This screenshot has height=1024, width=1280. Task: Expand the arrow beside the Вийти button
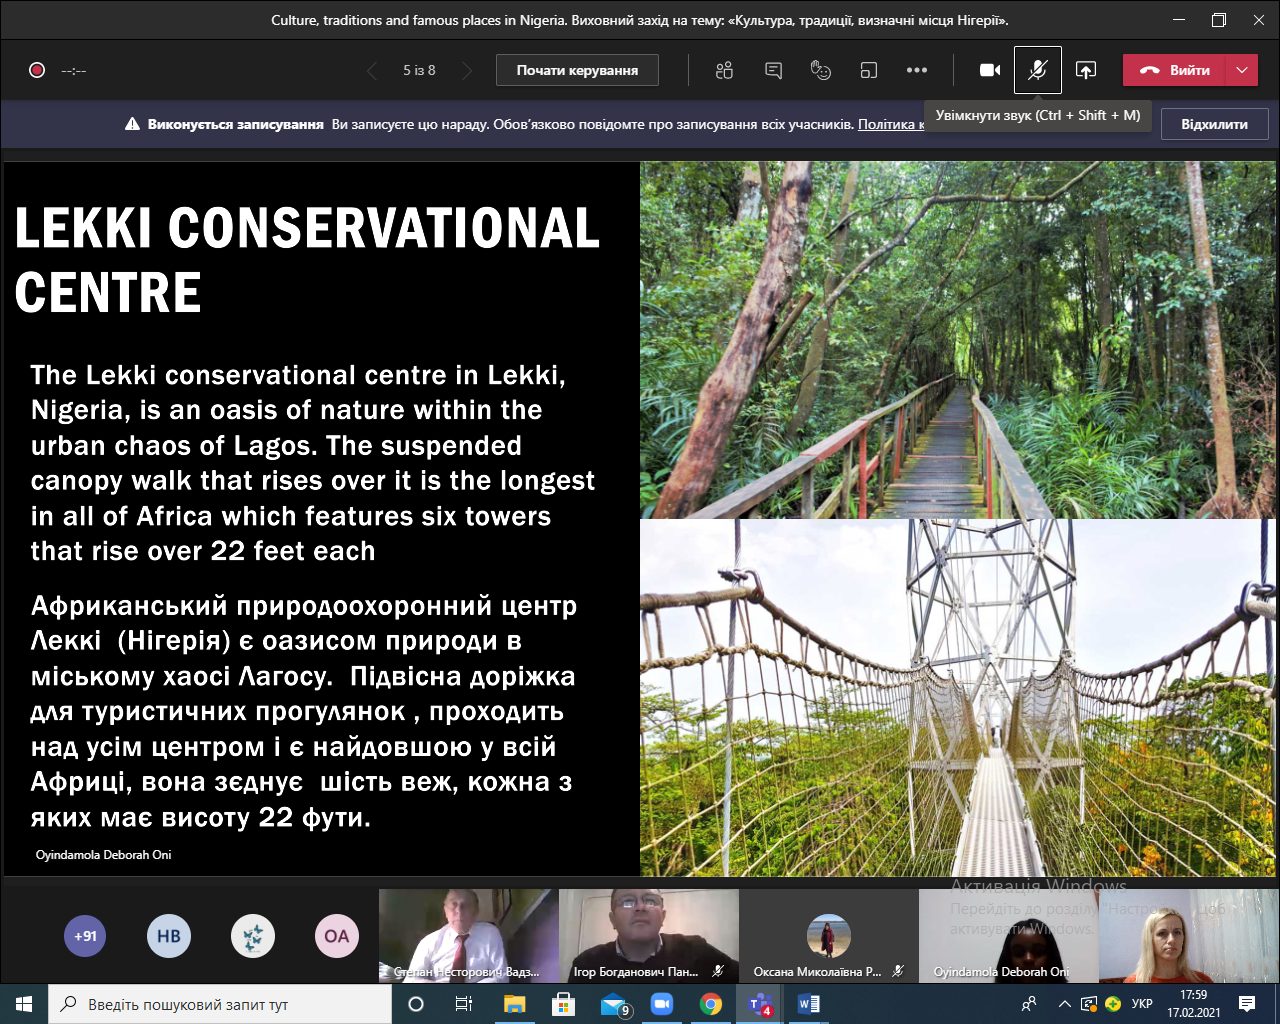click(x=1242, y=70)
